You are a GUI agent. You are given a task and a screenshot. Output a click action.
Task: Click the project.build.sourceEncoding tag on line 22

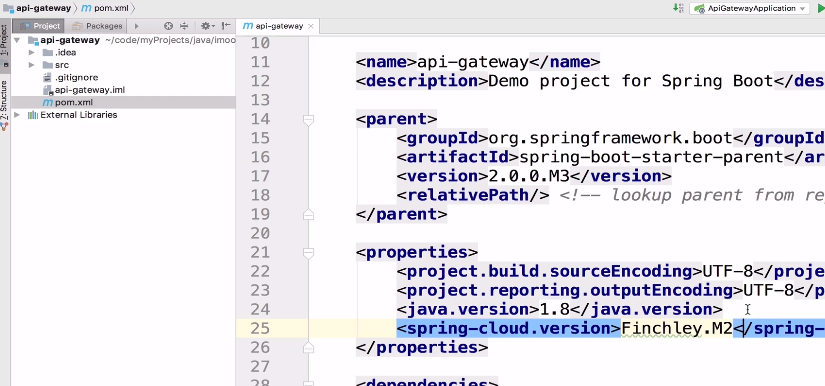(550, 271)
